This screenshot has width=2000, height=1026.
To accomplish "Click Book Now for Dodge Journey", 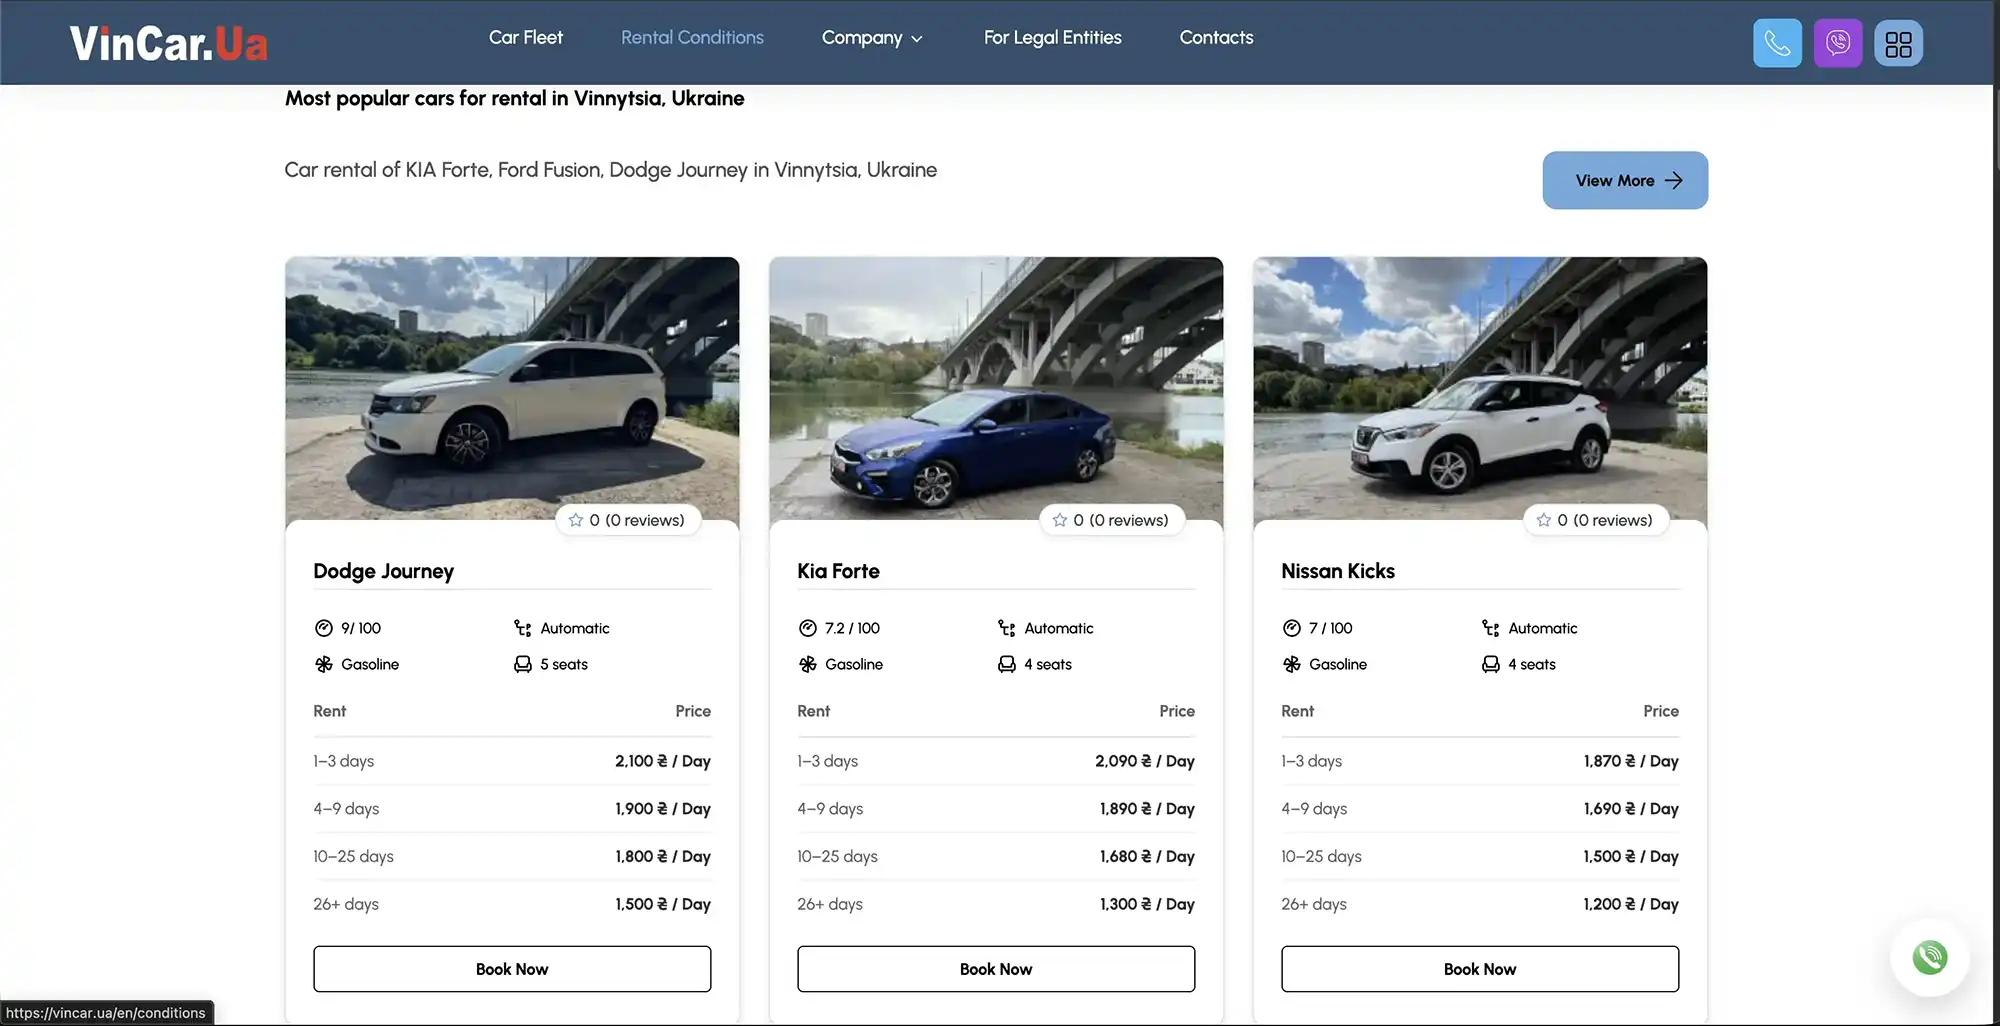I will point(512,969).
